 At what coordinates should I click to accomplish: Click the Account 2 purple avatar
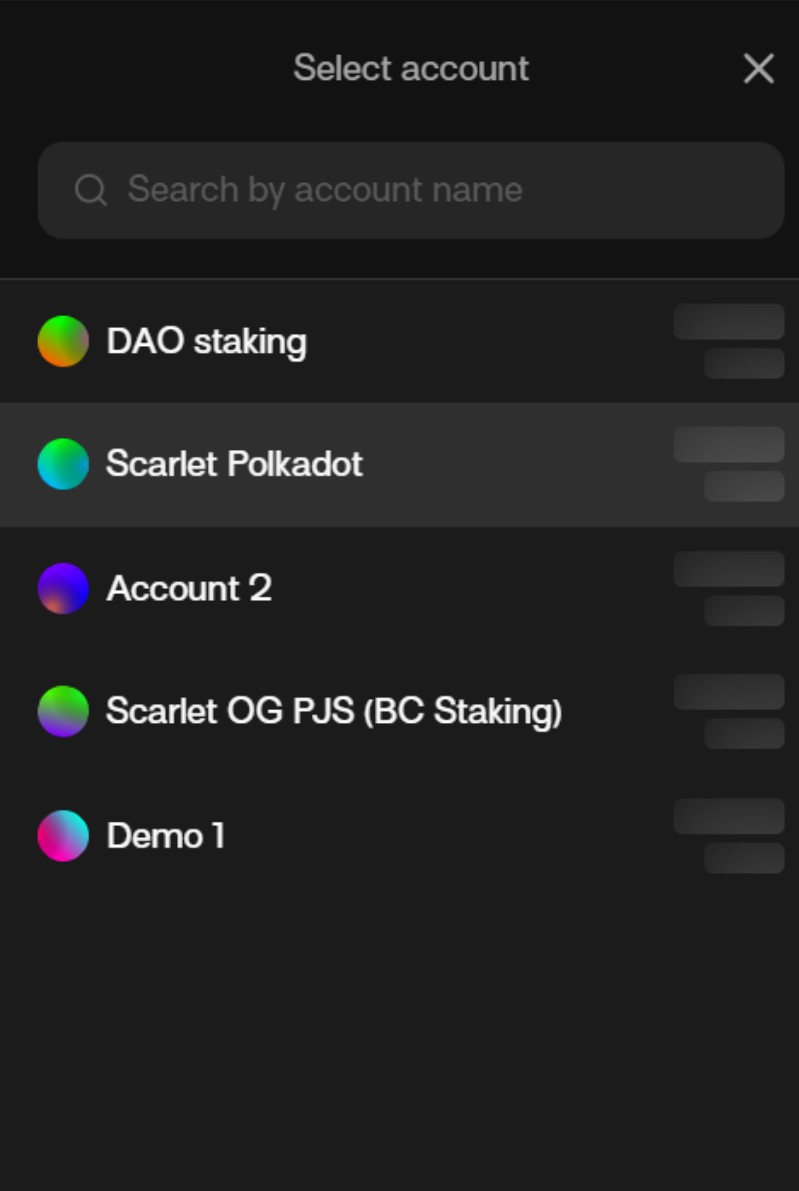point(63,588)
